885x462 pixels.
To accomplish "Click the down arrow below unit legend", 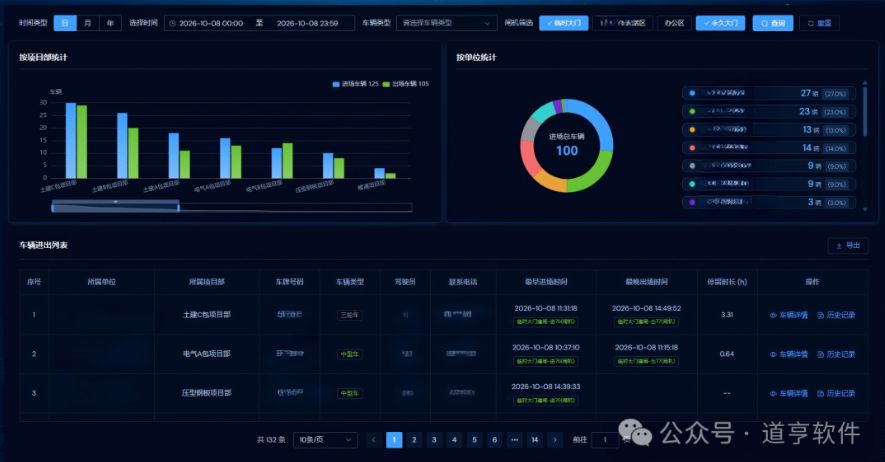I will [x=865, y=209].
